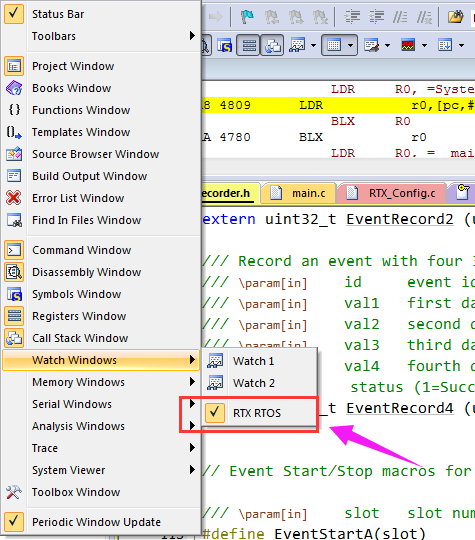Open the Trace toolbar dropdown arrow
Screen dimensions: 475x540
tap(461, 45)
